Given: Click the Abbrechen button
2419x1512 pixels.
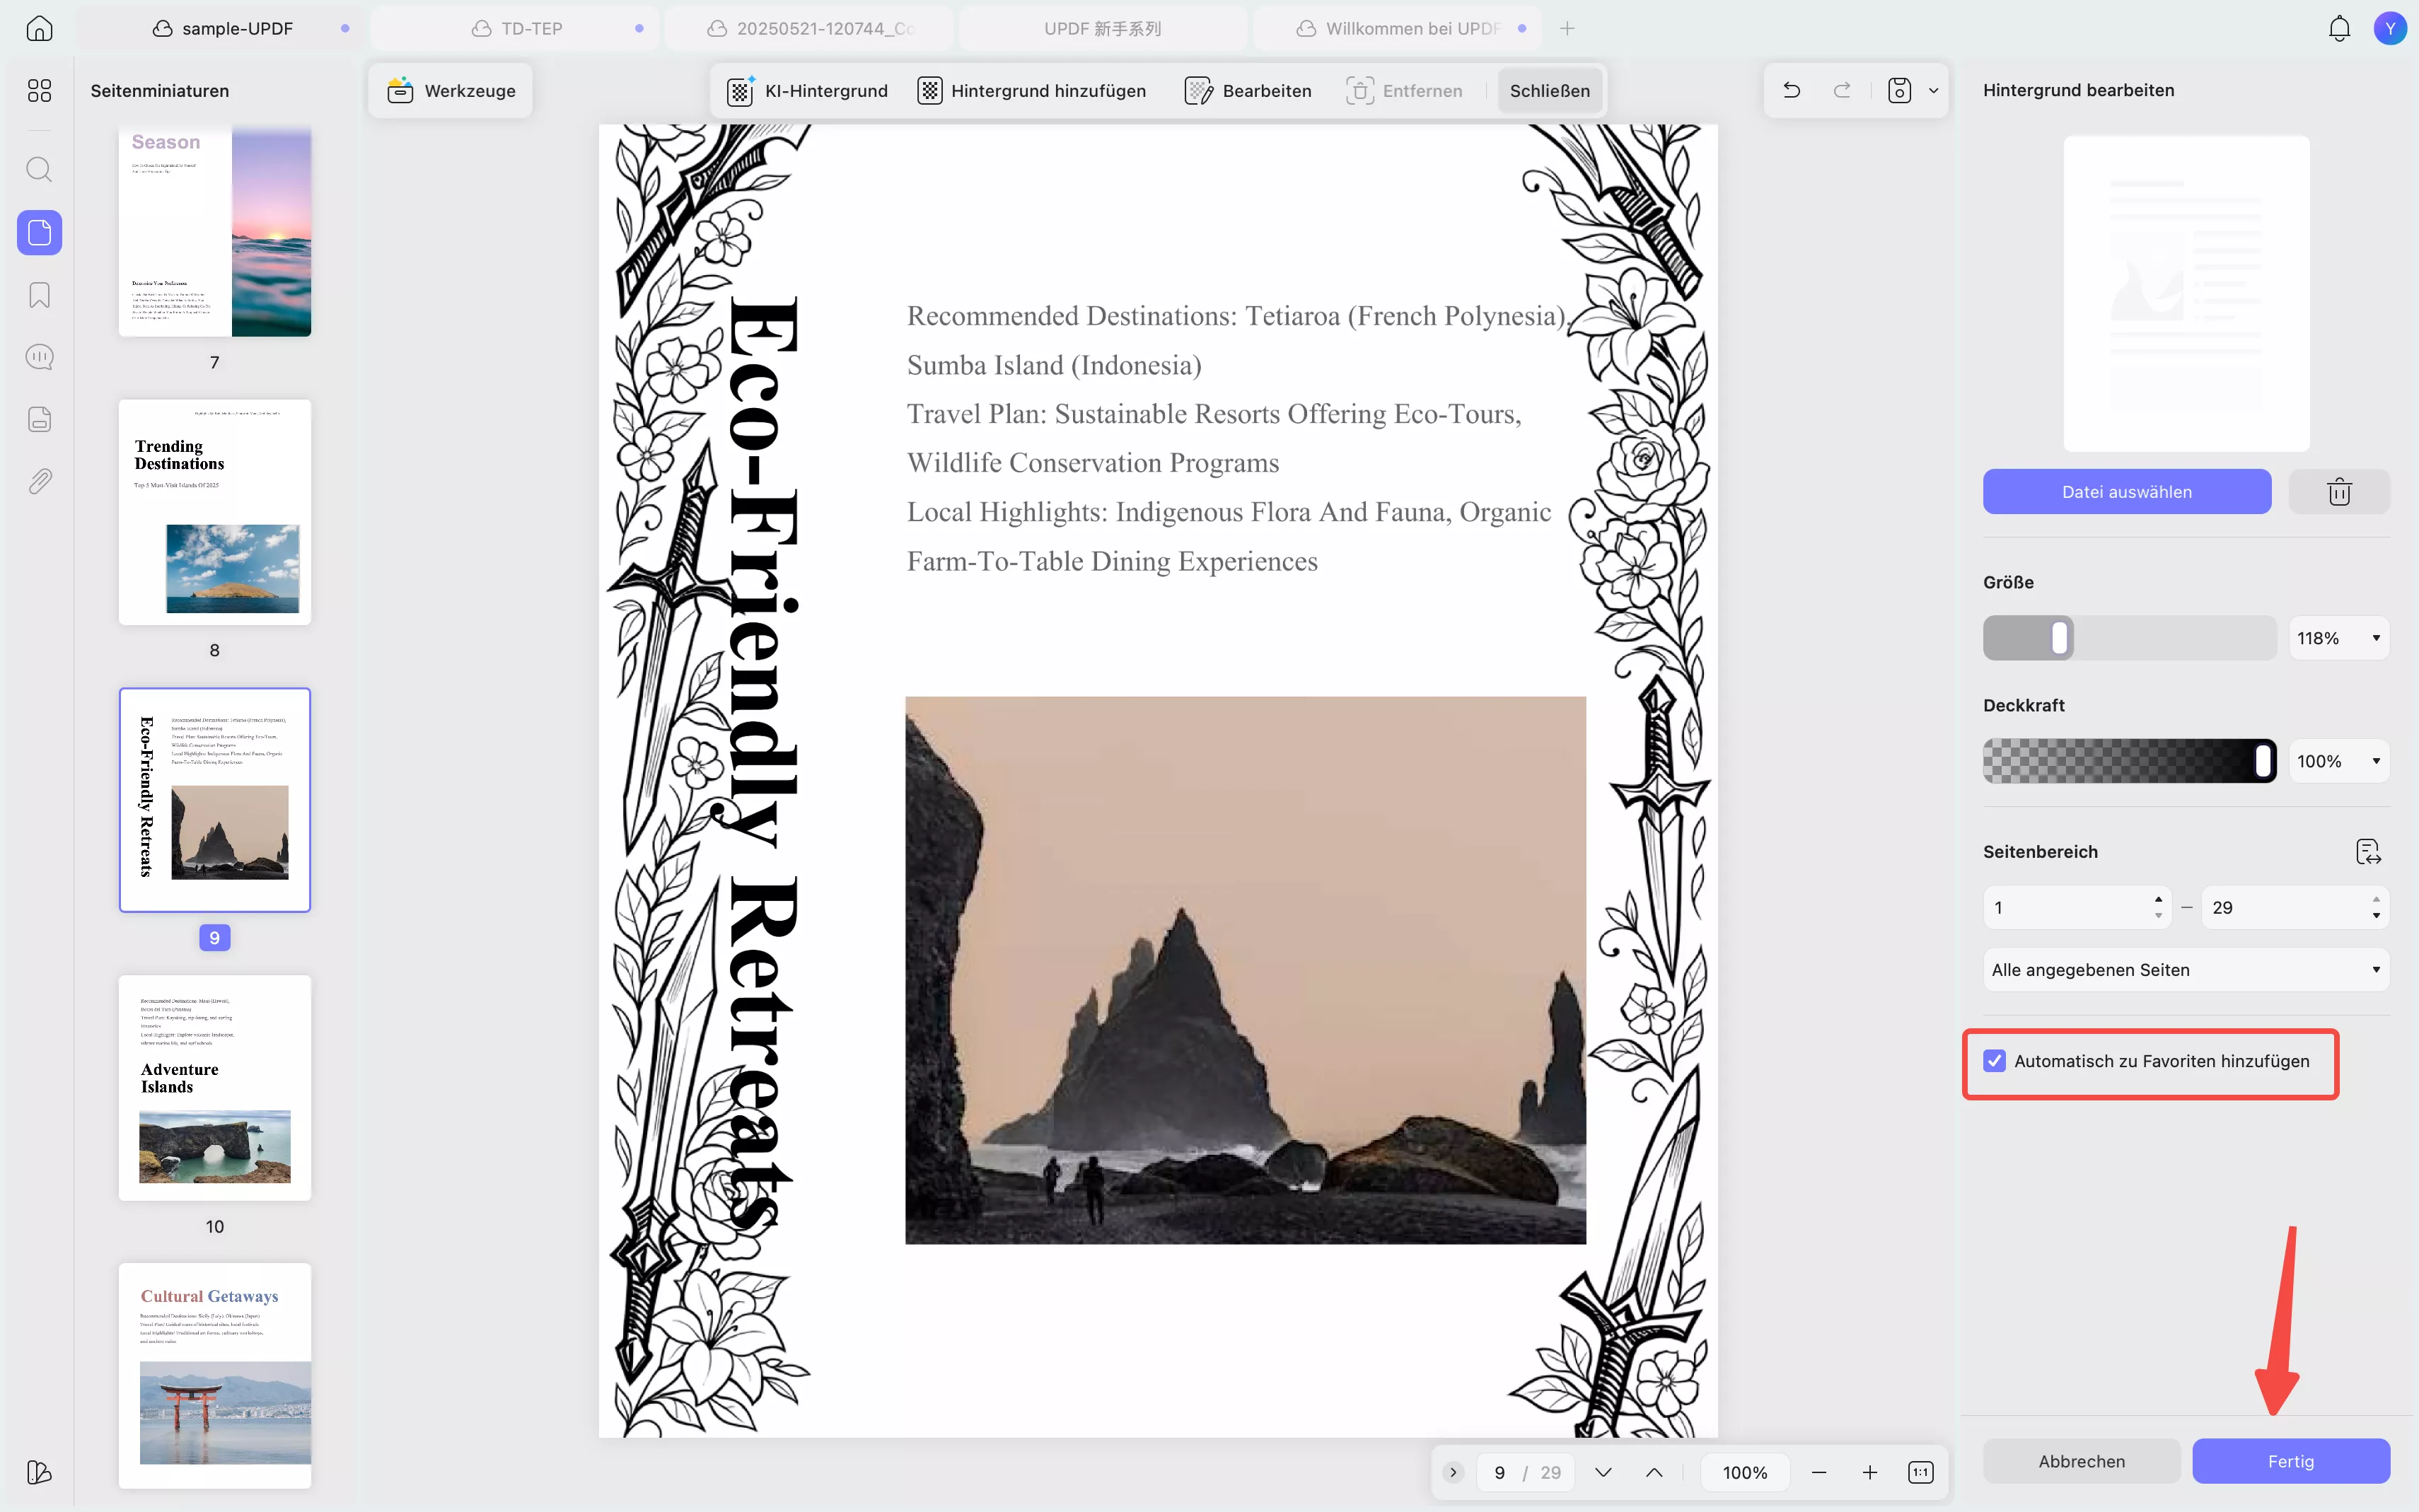Looking at the screenshot, I should (x=2081, y=1461).
